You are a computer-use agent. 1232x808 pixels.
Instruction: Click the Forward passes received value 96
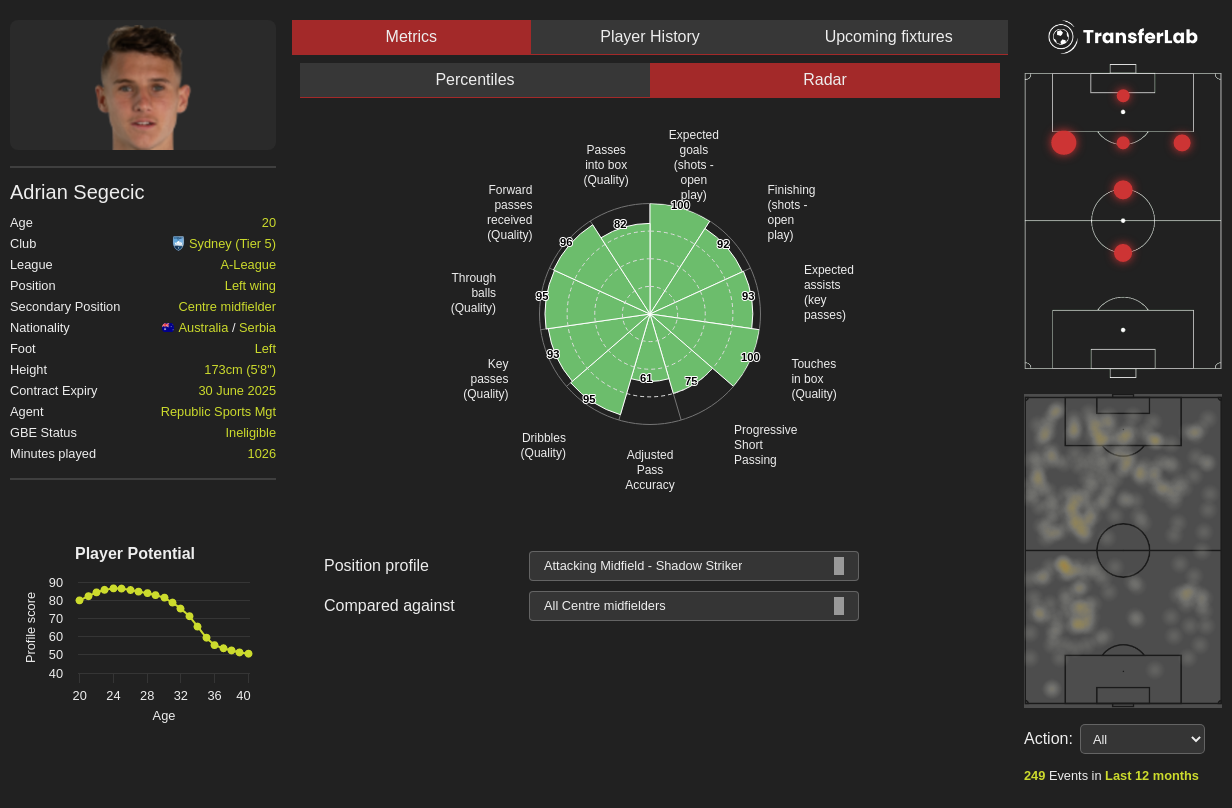[x=566, y=242]
